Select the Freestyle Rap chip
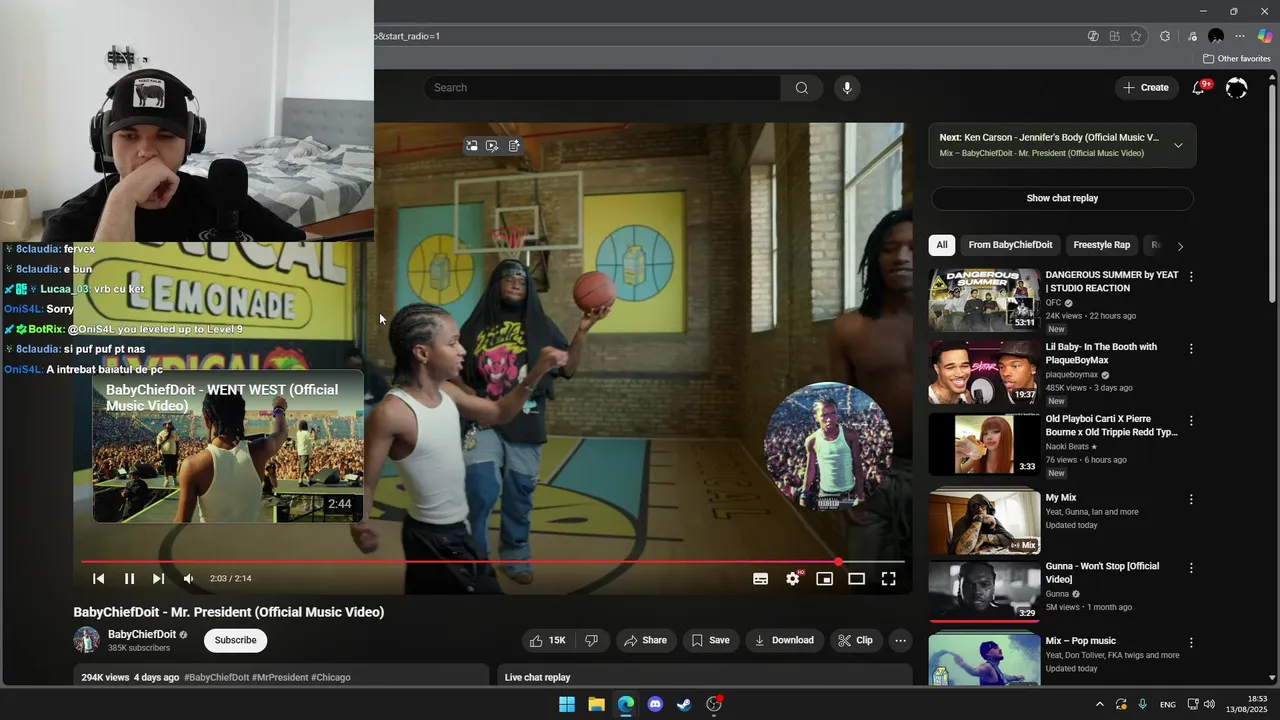 pos(1101,245)
